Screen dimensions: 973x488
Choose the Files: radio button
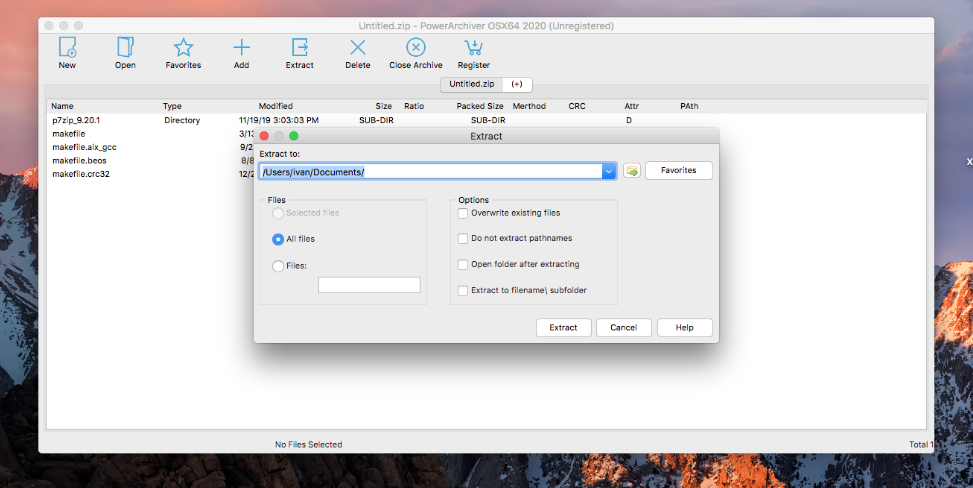coord(278,266)
